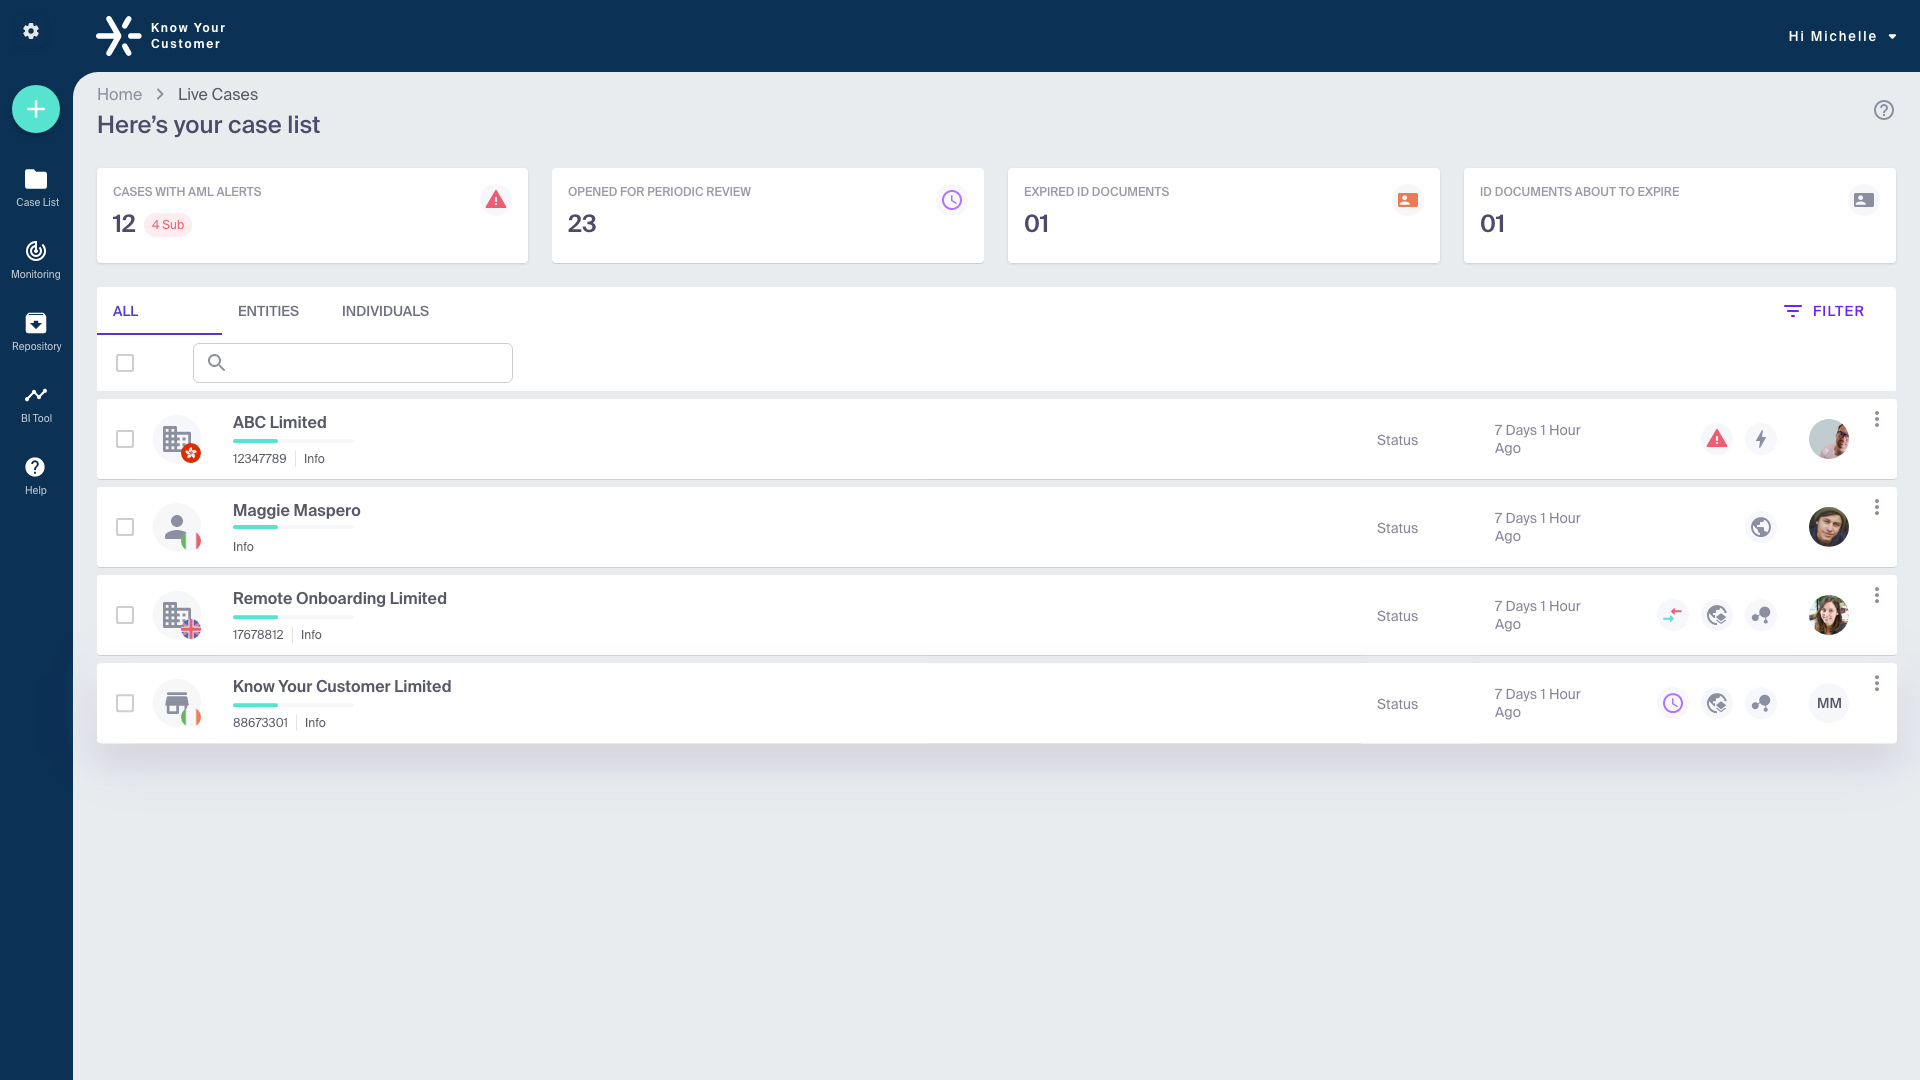Click Info link under ABC Limited

(314, 459)
